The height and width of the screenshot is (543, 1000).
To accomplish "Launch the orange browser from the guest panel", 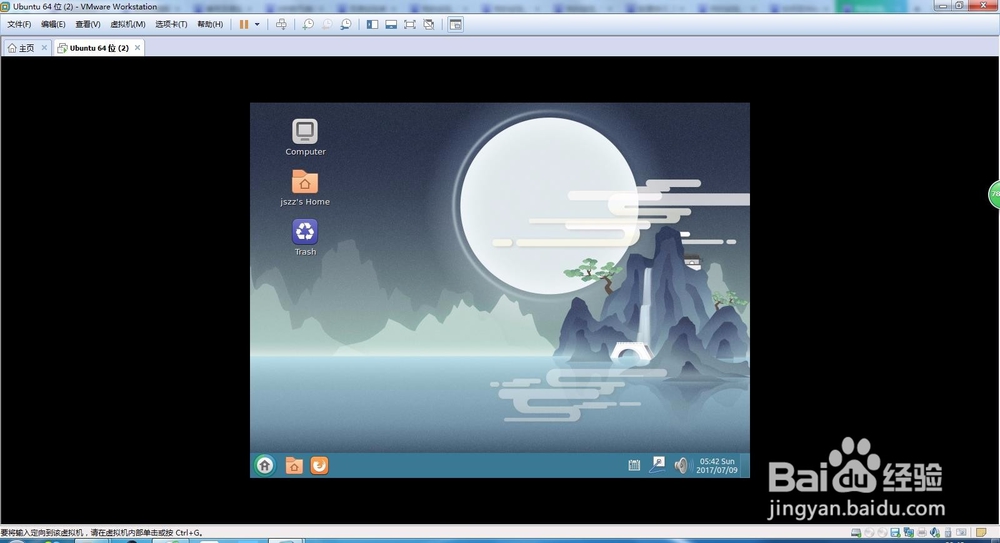I will point(320,465).
